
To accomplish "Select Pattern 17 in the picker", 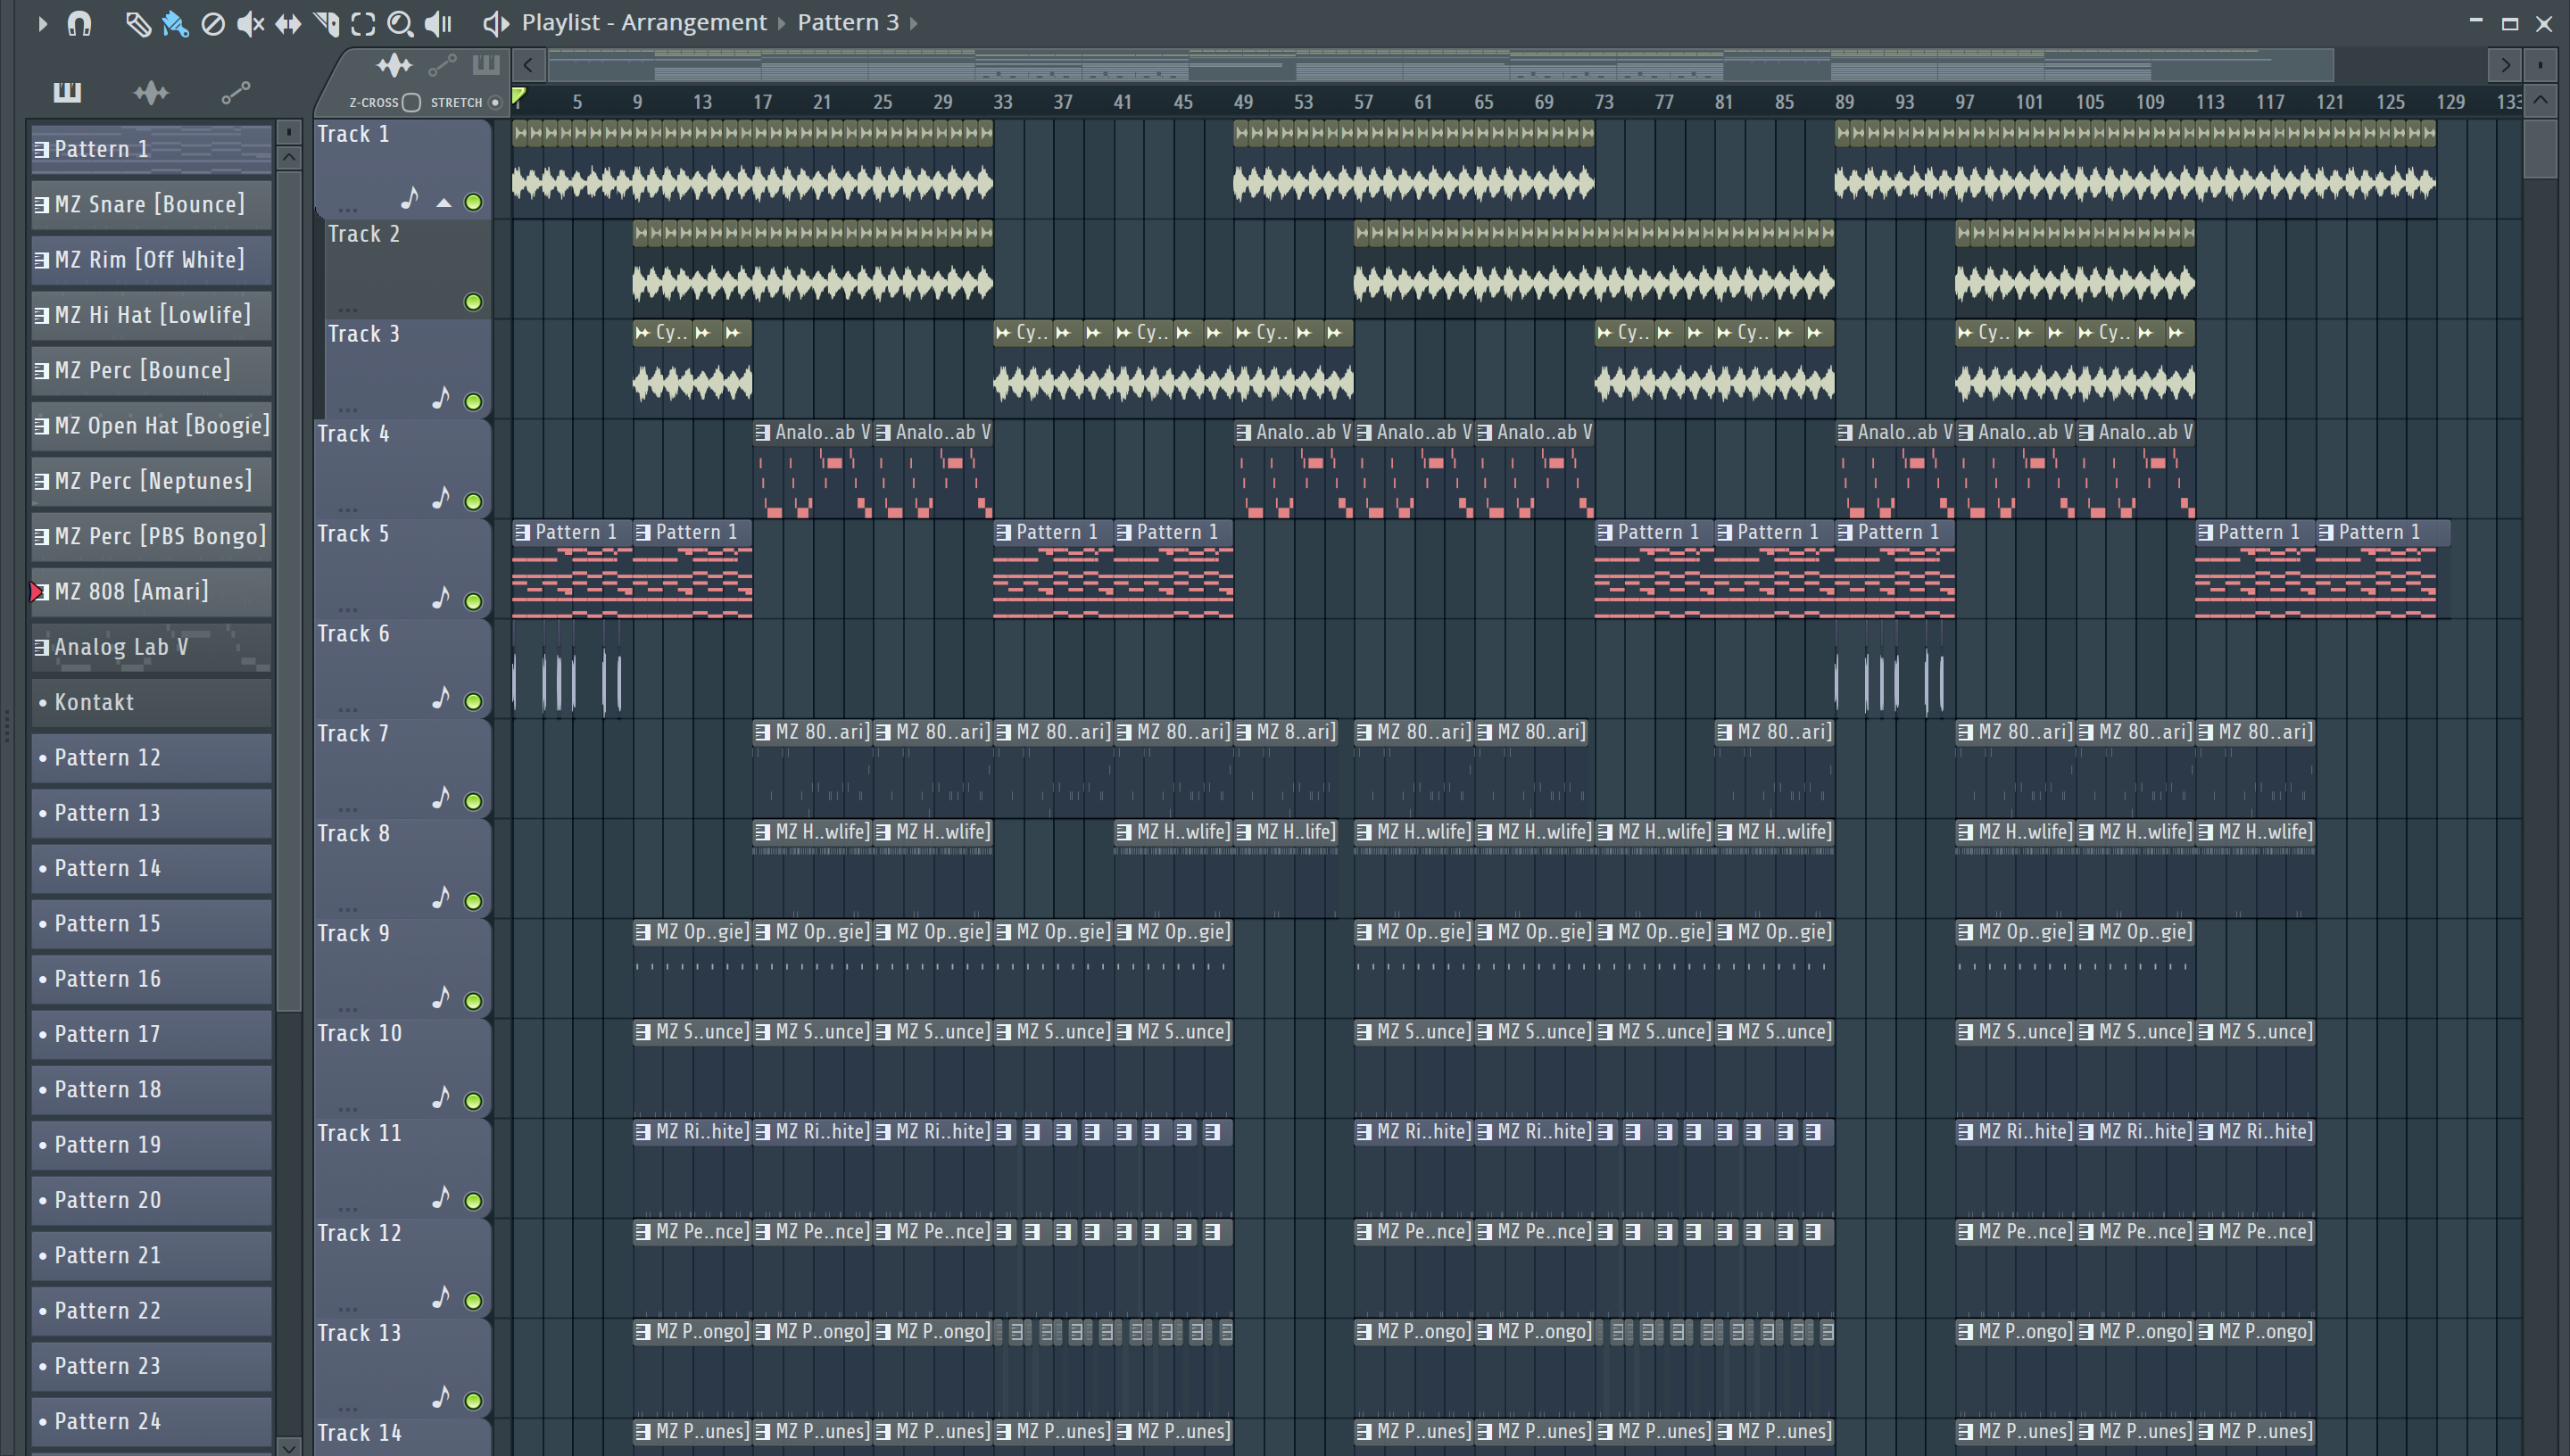I will 151,1034.
